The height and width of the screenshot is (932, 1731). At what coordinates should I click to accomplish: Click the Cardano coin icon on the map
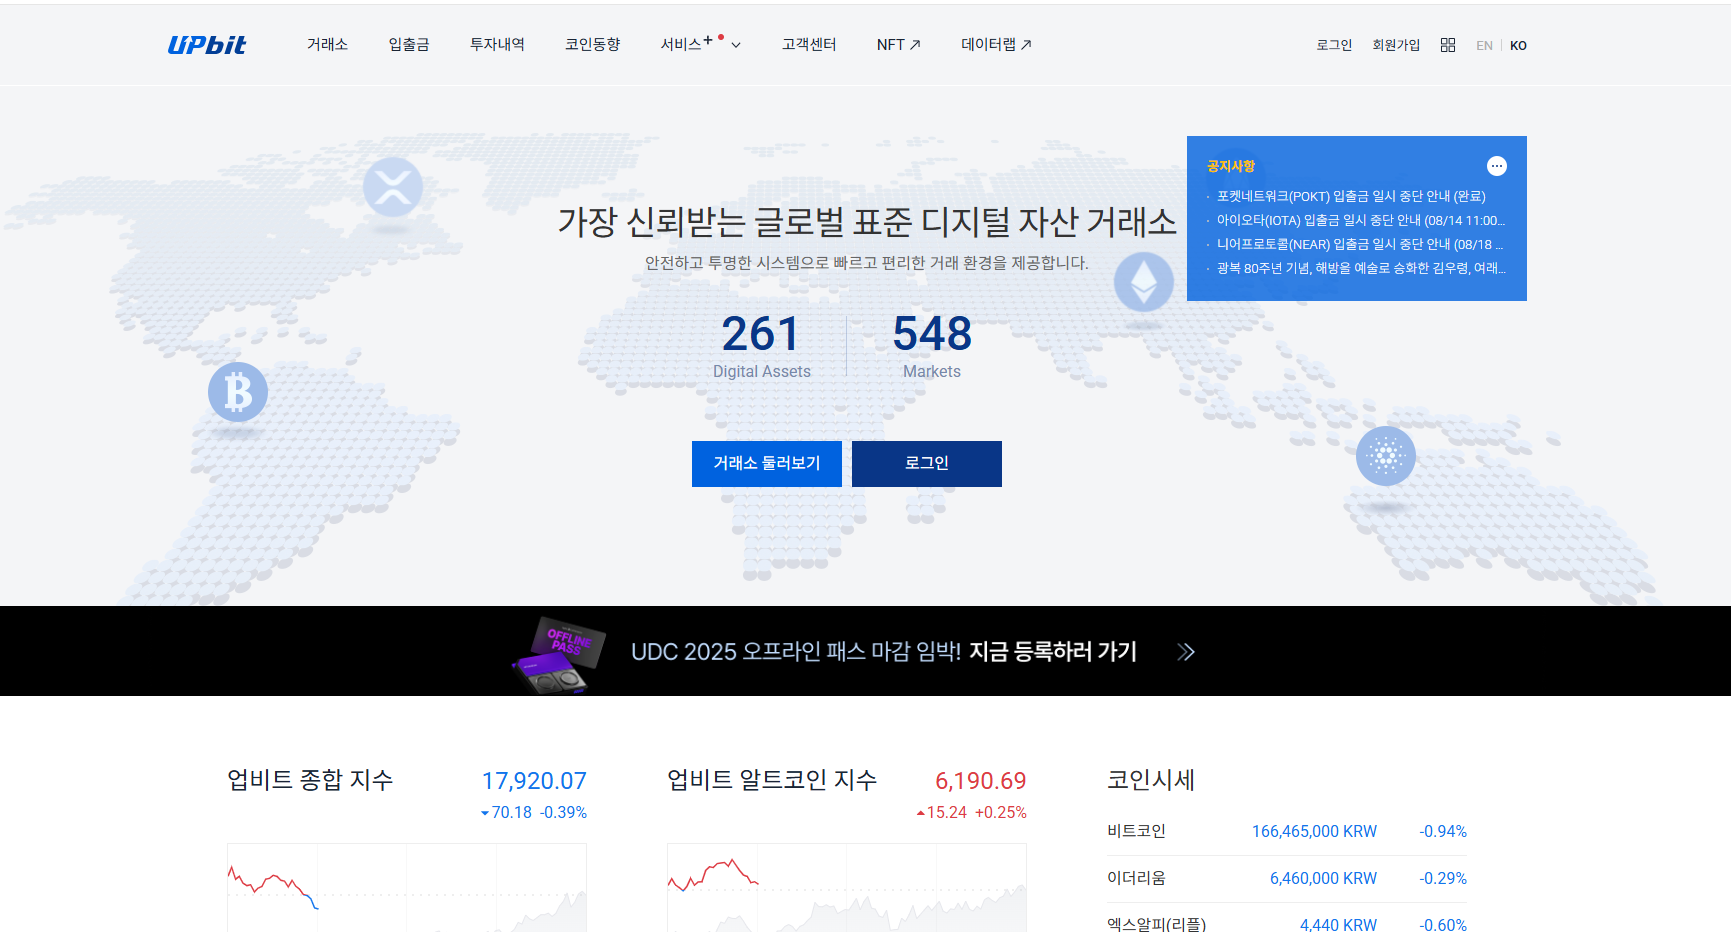pos(1386,456)
